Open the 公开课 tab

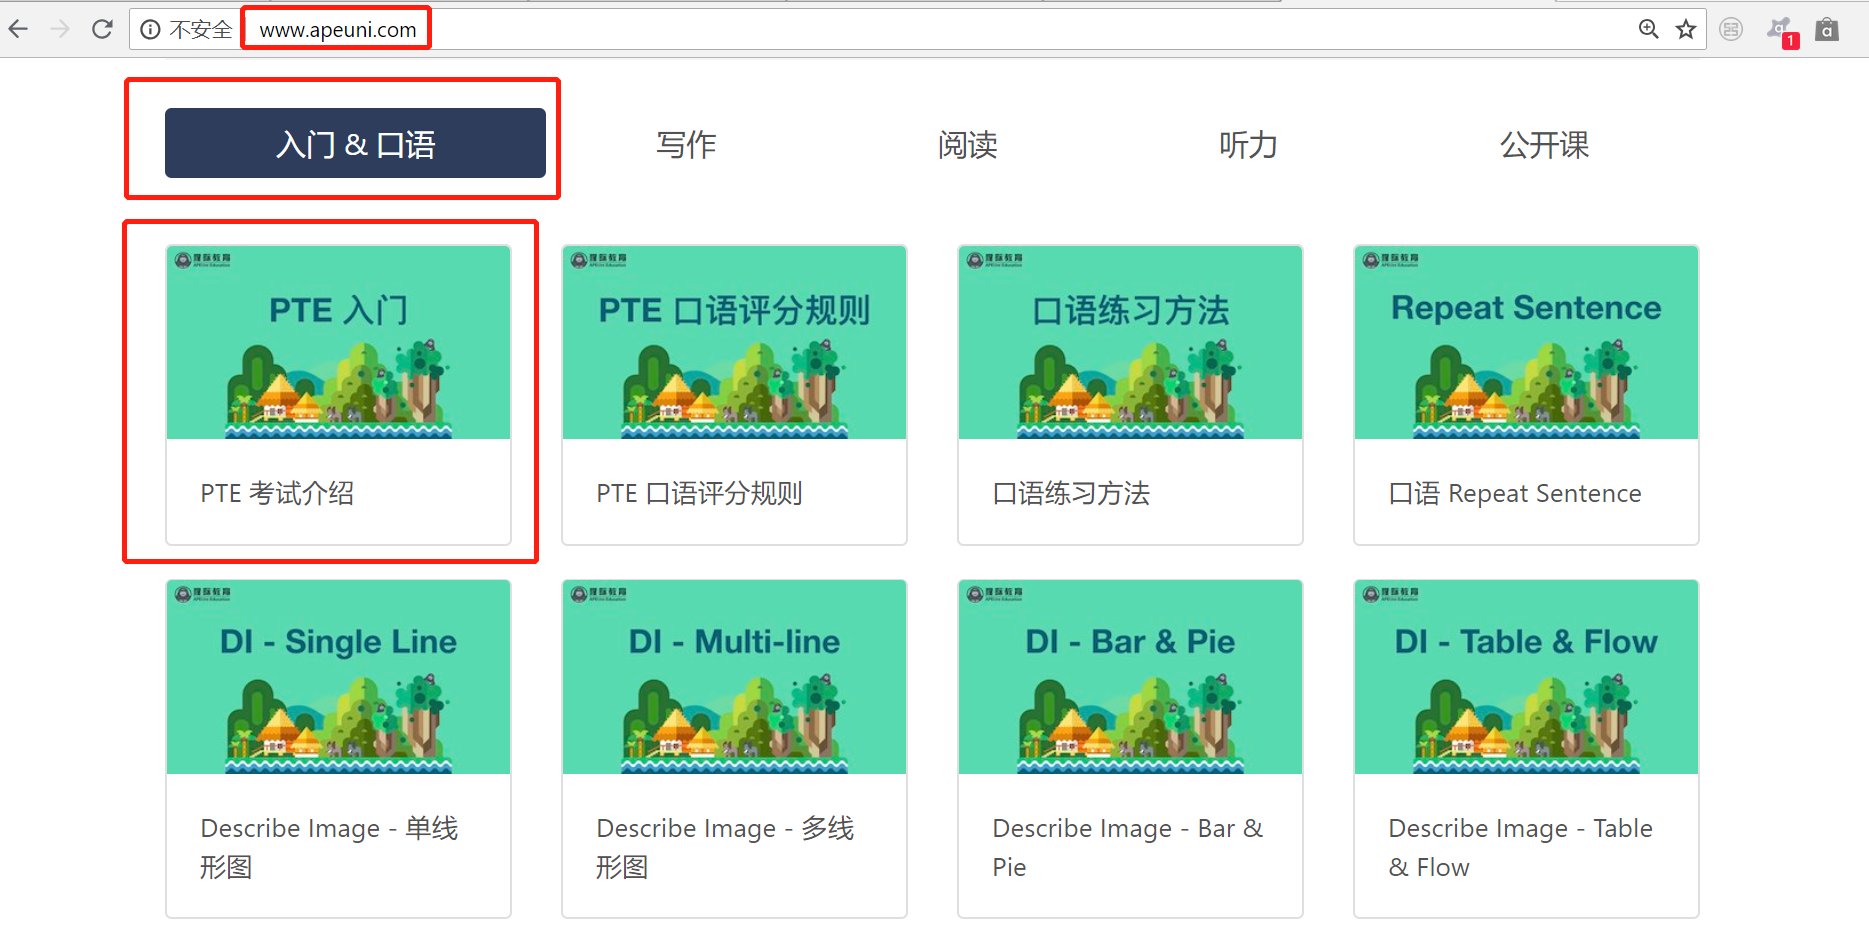[1544, 145]
